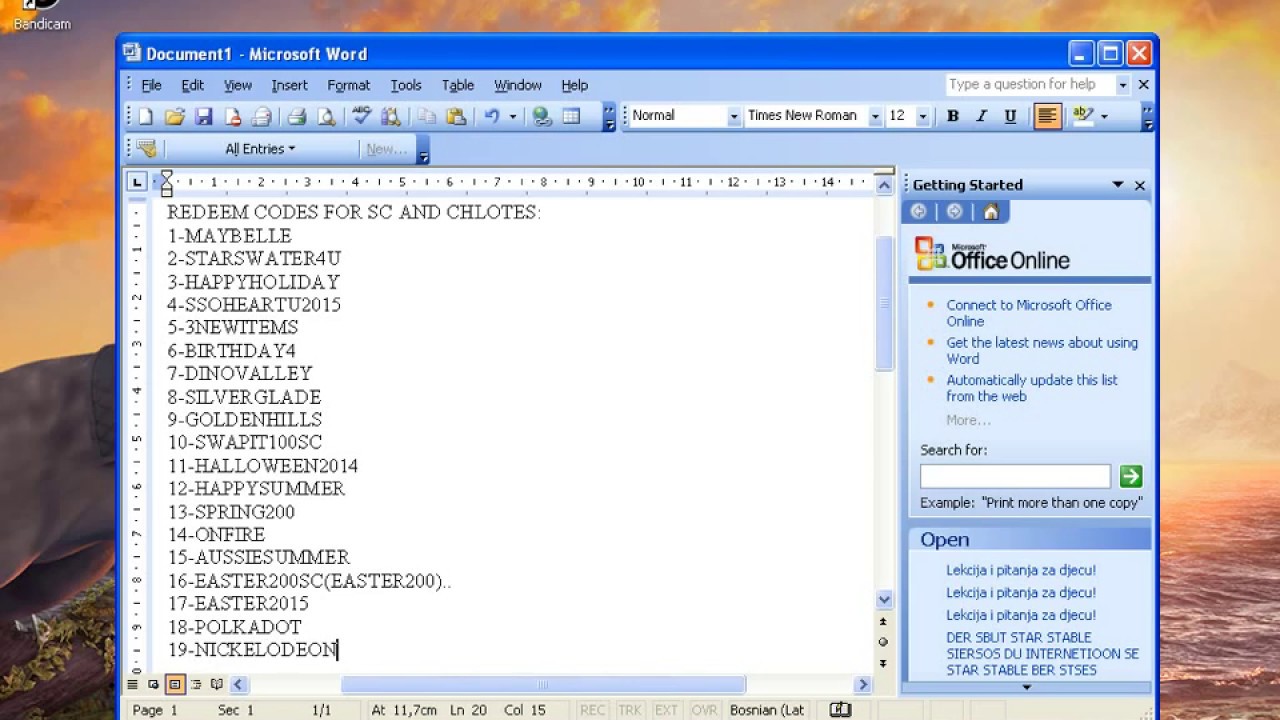The image size is (1280, 720).
Task: Click the Paste clipboard icon
Action: 456,117
